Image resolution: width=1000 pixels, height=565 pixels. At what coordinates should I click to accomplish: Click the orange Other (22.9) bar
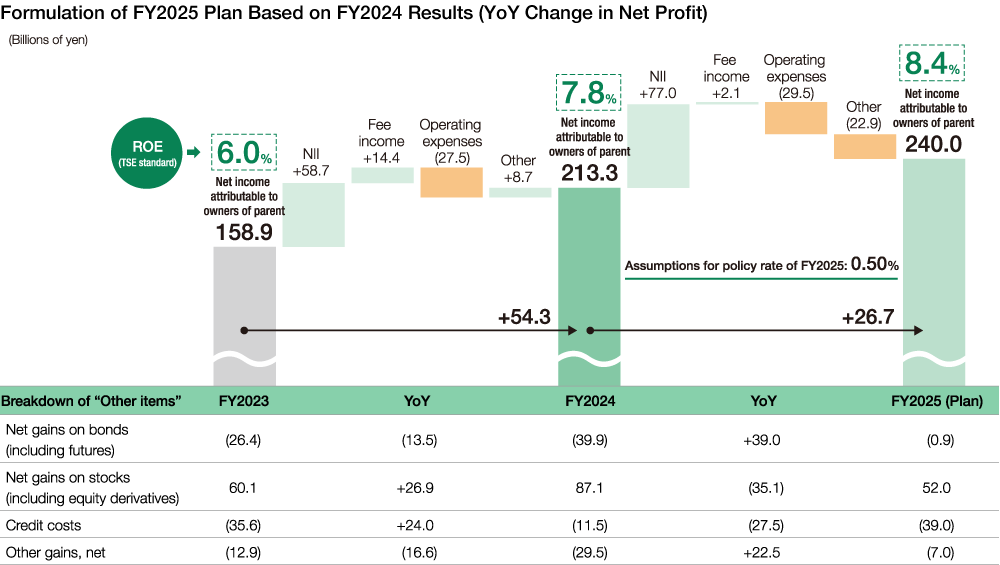(864, 146)
